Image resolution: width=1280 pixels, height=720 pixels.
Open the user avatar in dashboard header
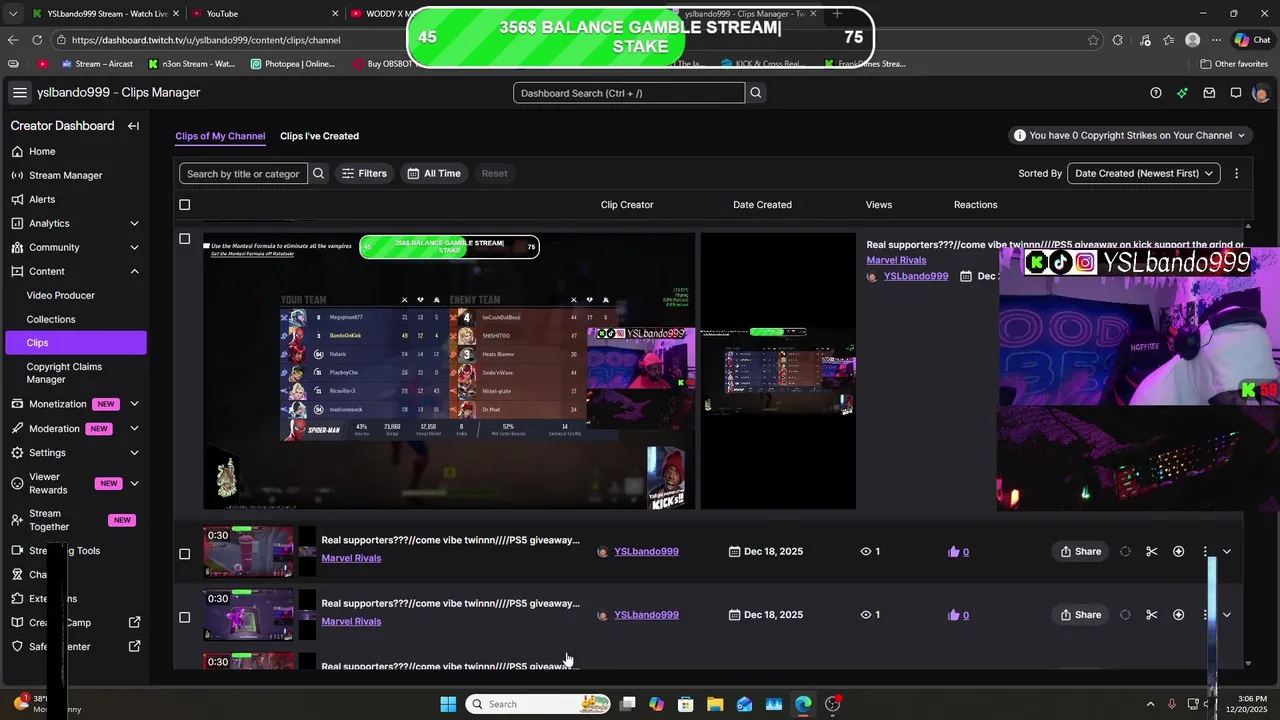tap(1261, 93)
